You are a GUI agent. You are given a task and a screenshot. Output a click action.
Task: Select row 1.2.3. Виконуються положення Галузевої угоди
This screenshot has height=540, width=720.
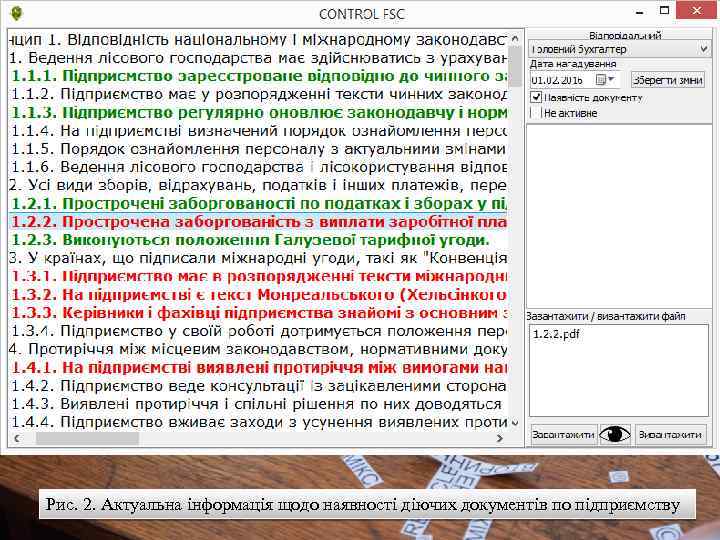(x=258, y=240)
